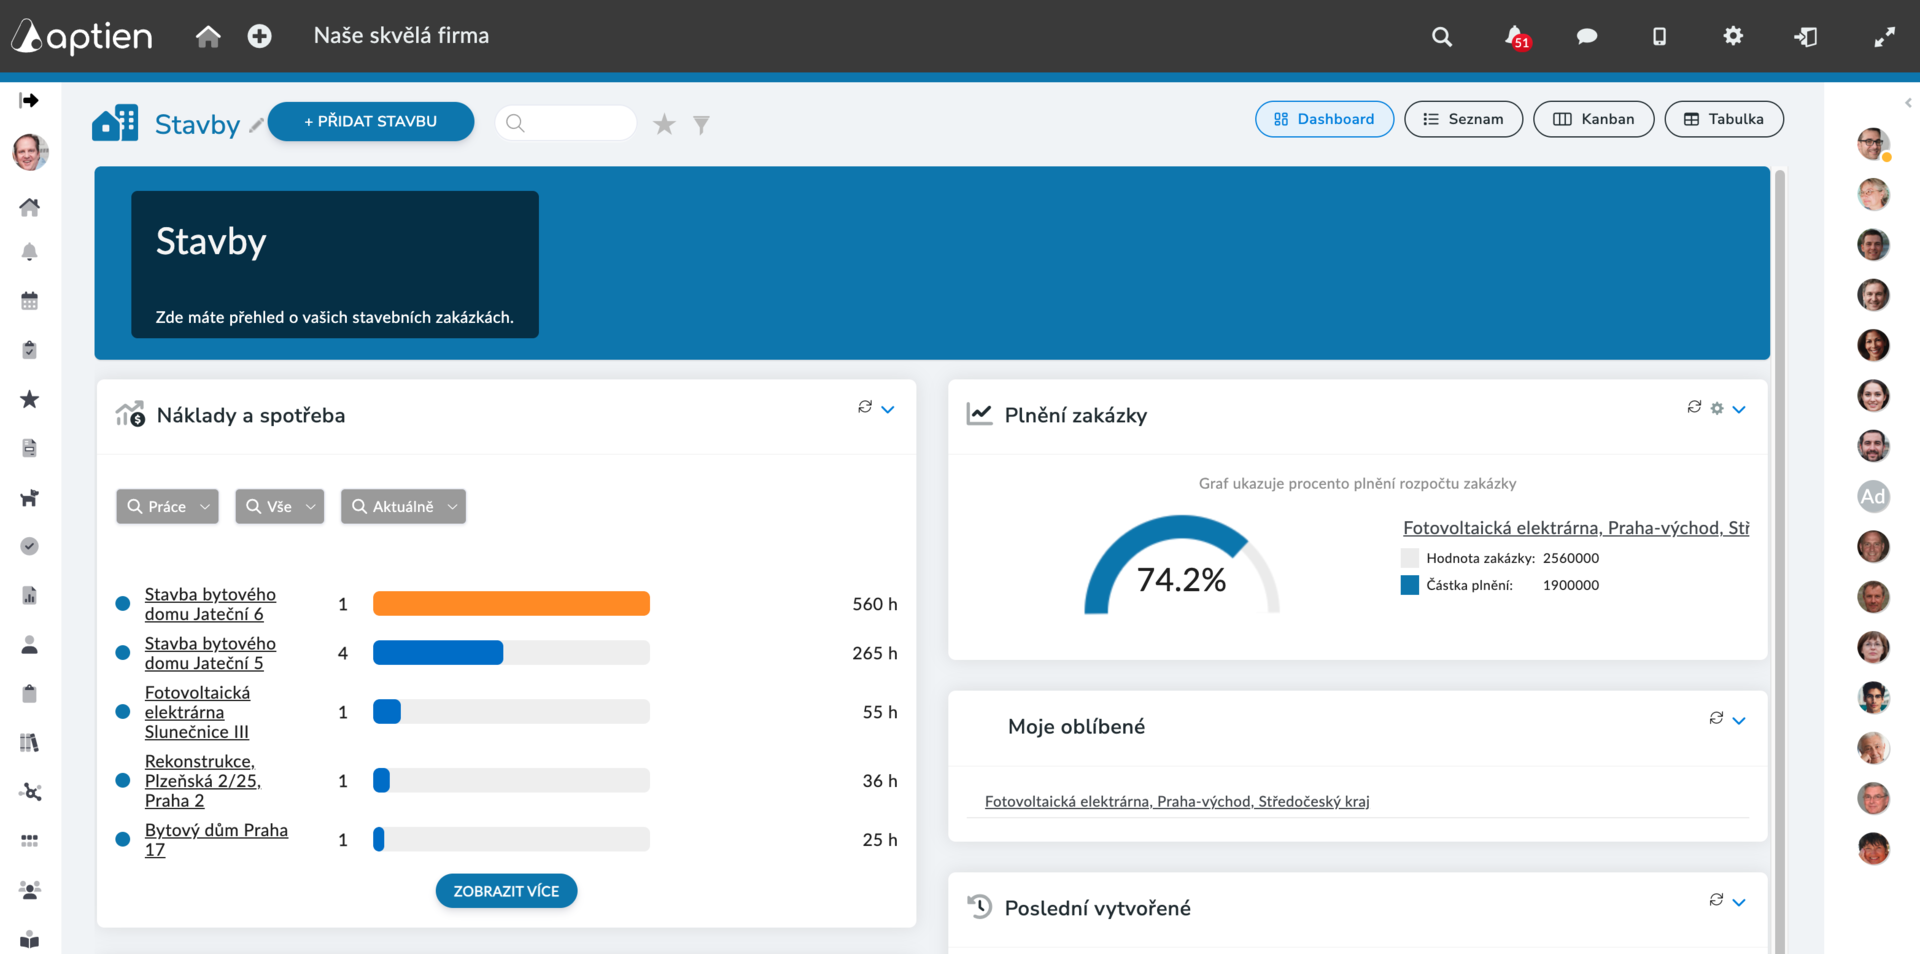This screenshot has height=954, width=1920.
Task: Expand the left sidebar with arrow icon
Action: [x=29, y=100]
